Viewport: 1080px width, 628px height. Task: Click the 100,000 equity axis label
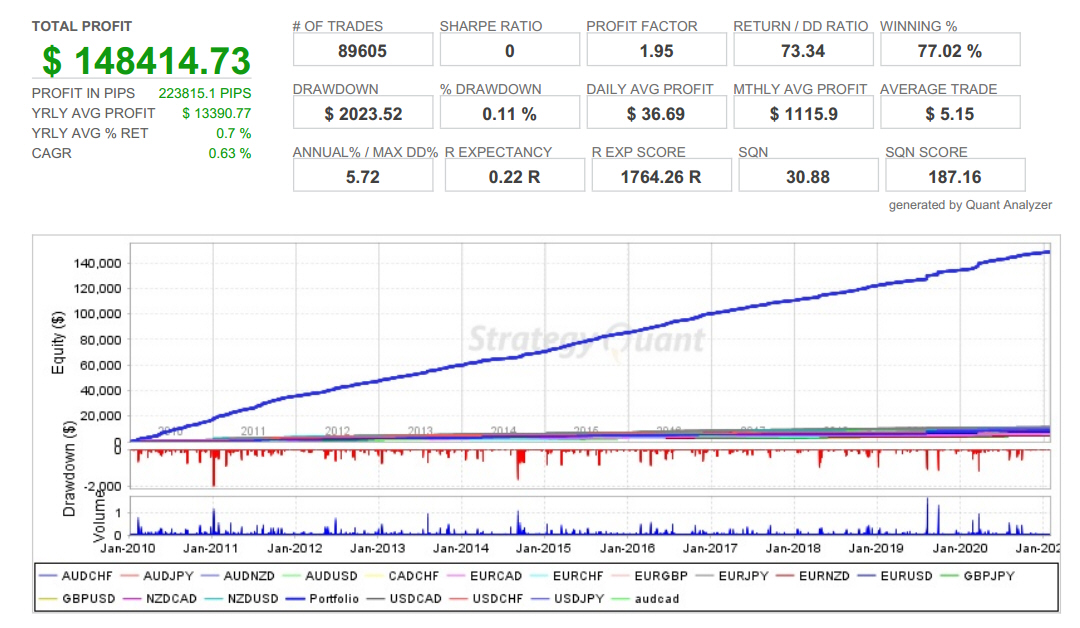pyautogui.click(x=97, y=315)
